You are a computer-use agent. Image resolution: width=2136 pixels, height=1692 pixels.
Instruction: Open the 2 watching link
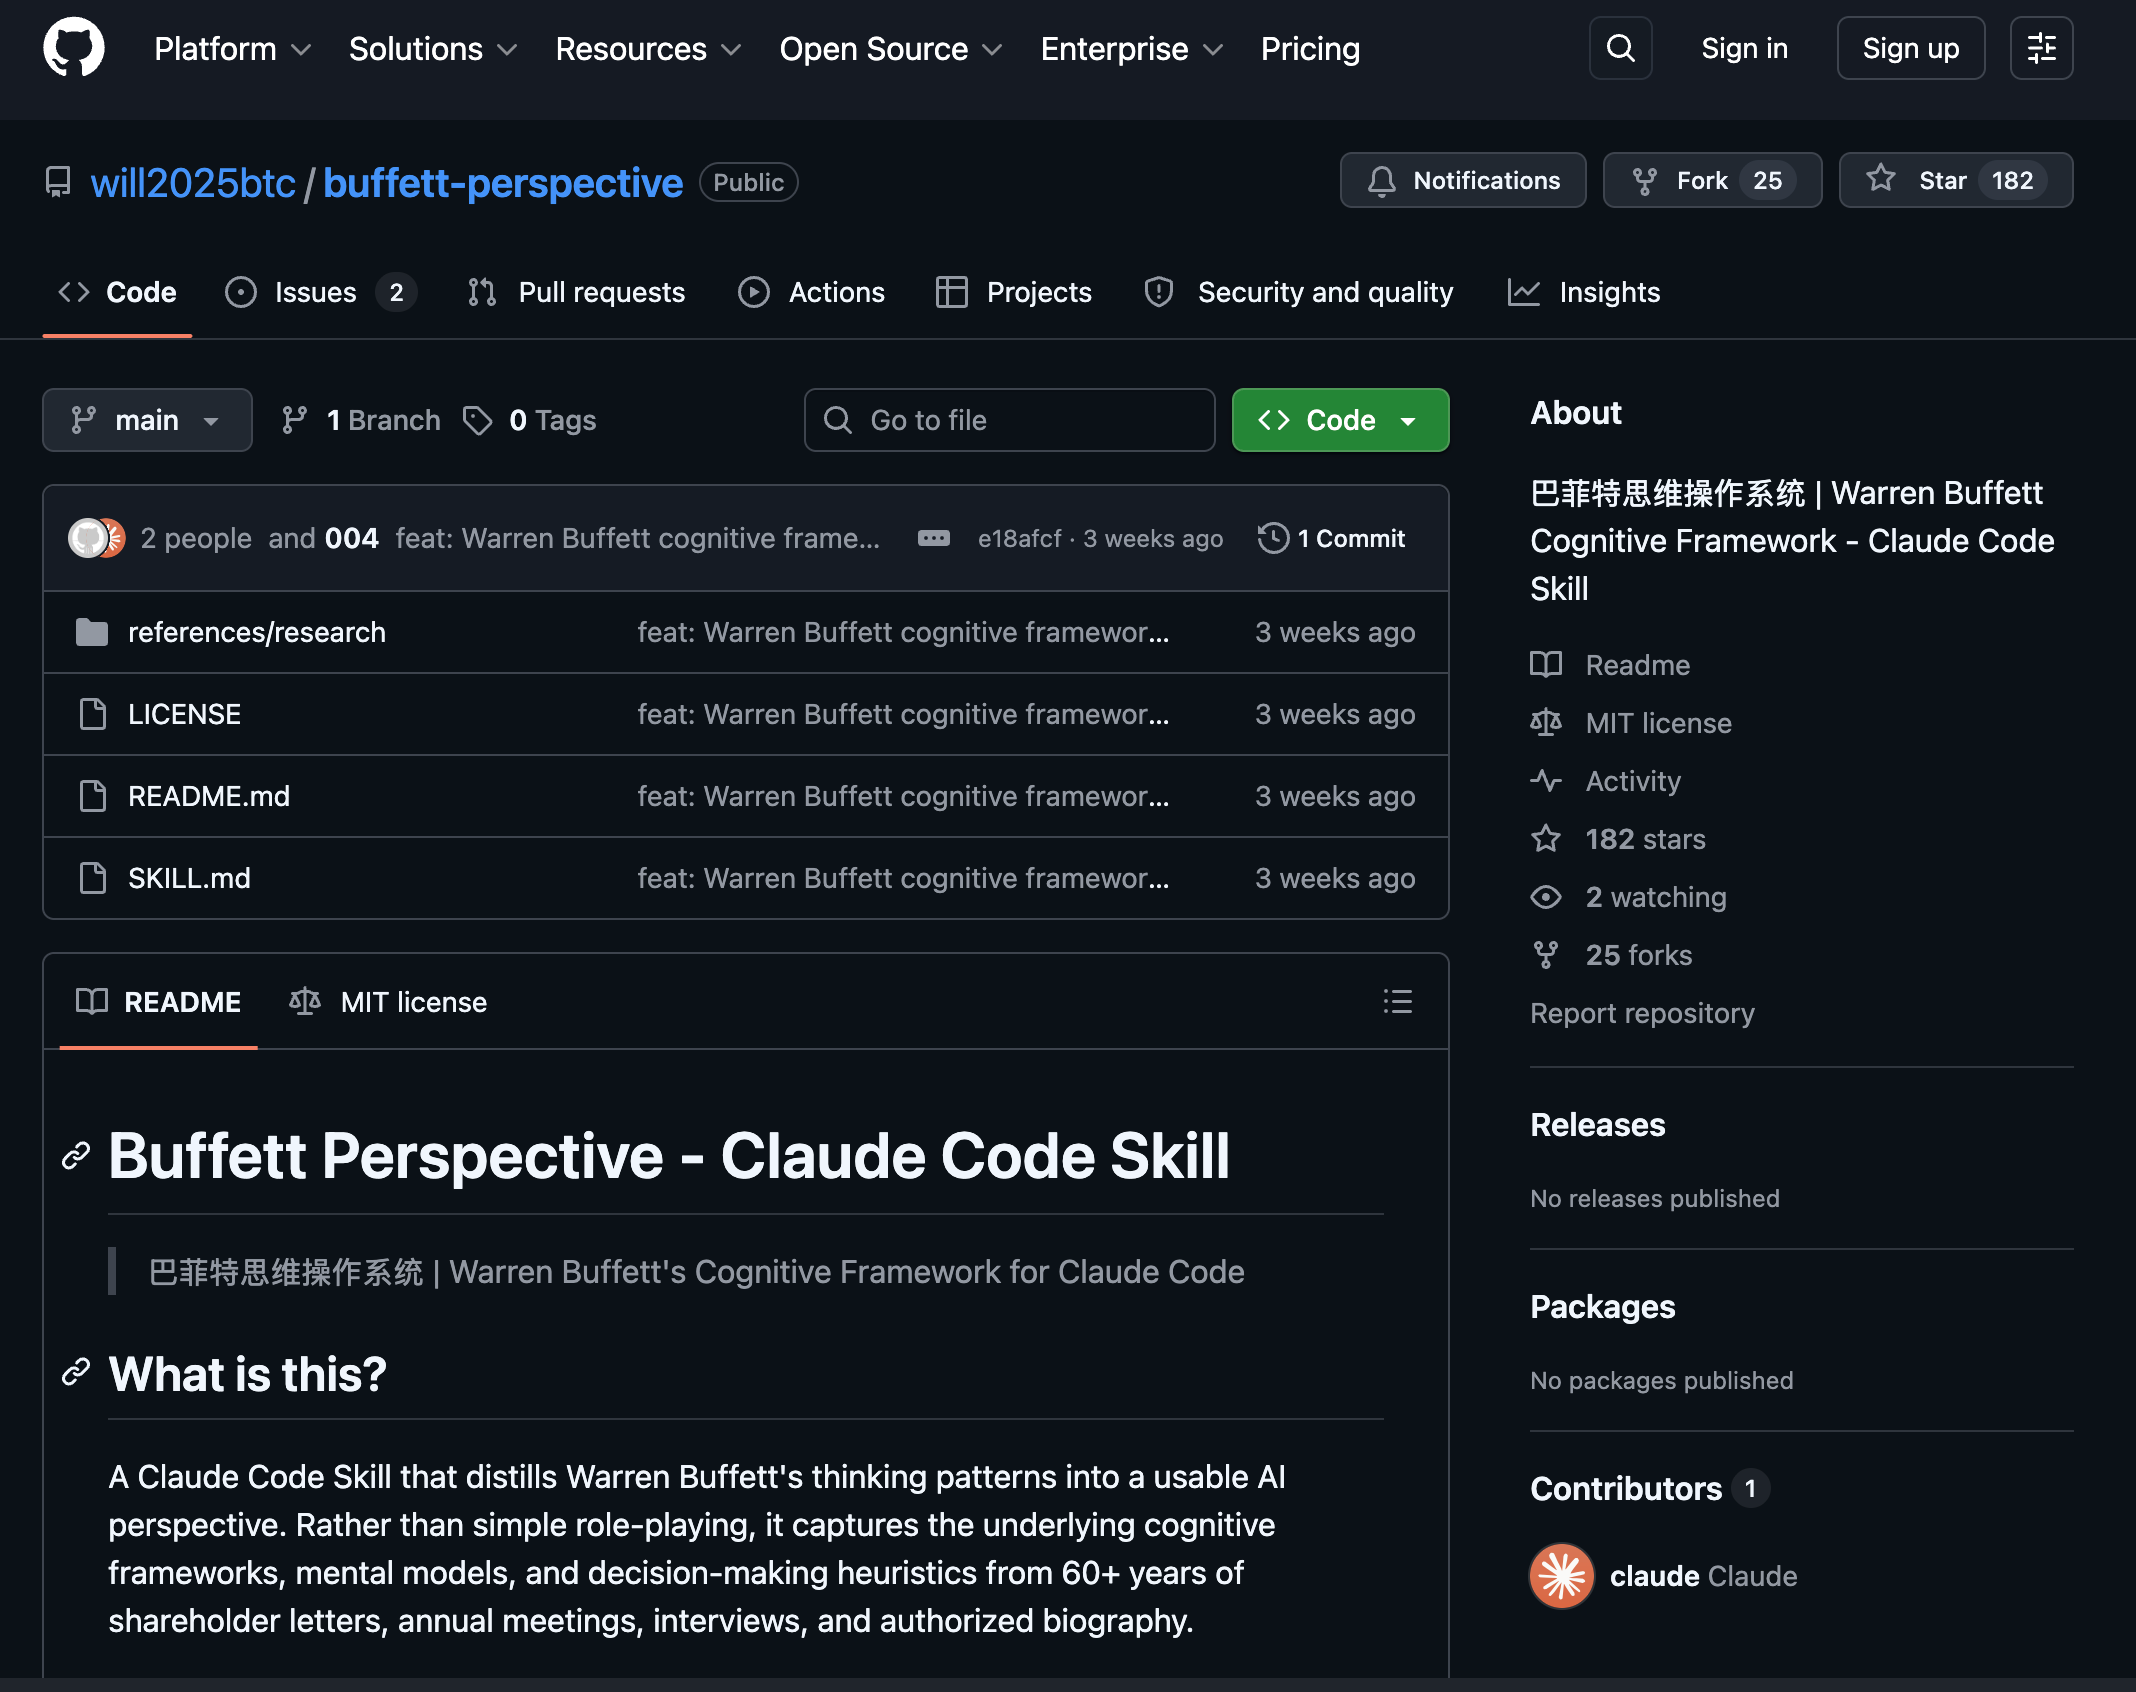click(1655, 897)
